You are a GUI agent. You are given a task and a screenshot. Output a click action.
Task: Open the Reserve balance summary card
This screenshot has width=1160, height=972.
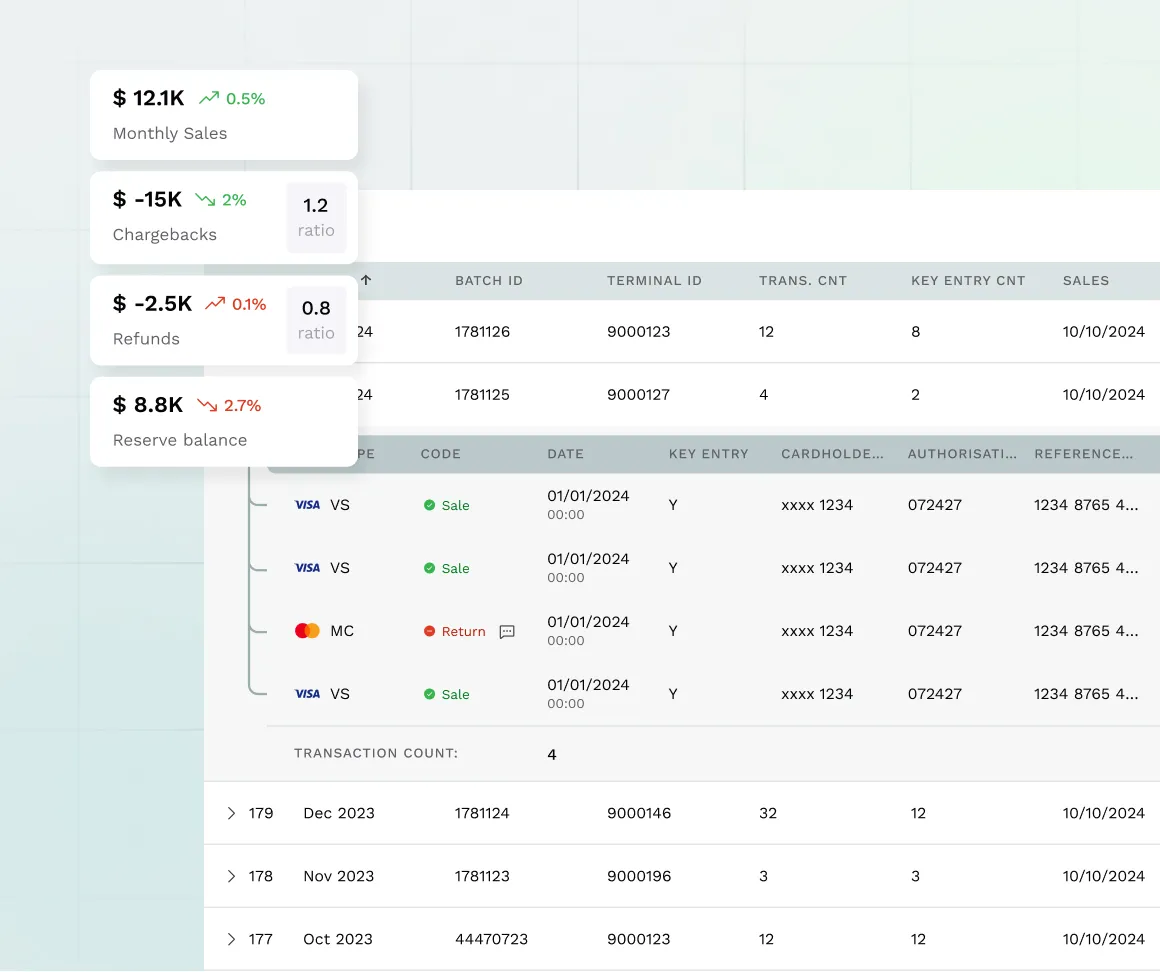tap(223, 421)
